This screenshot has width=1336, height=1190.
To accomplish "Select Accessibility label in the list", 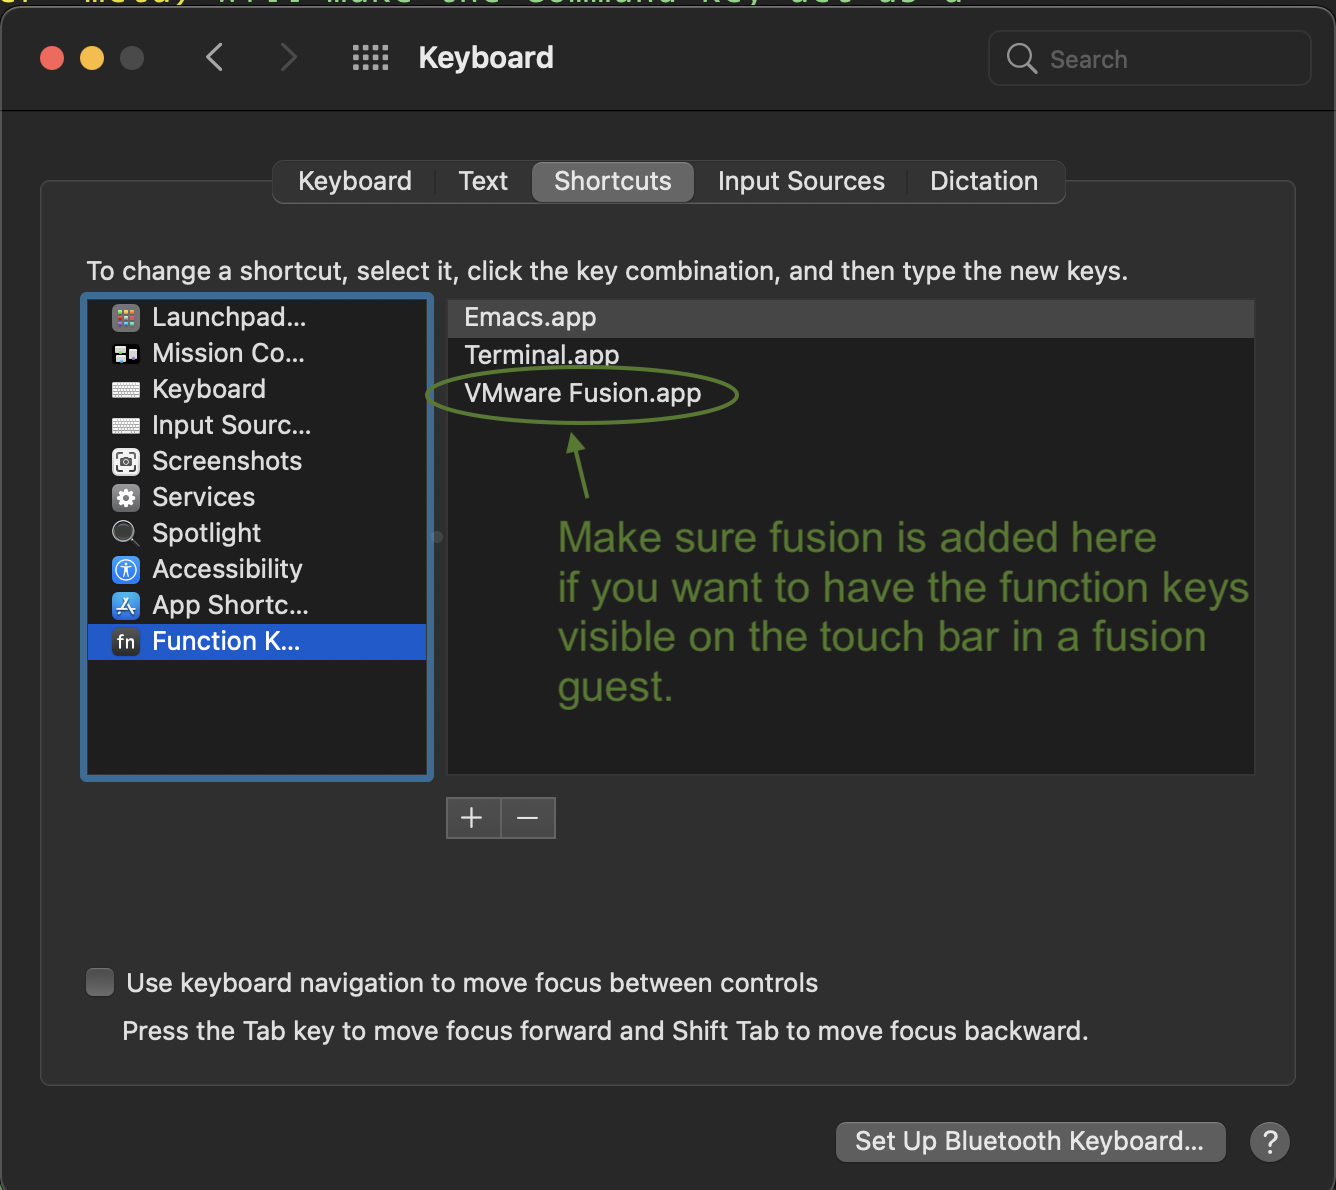I will (x=227, y=570).
